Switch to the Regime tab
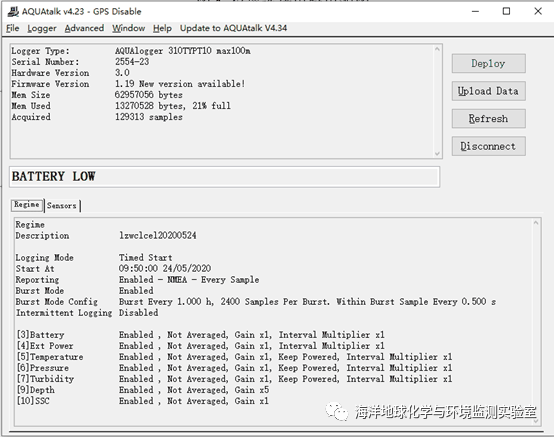This screenshot has width=554, height=437. [27, 205]
